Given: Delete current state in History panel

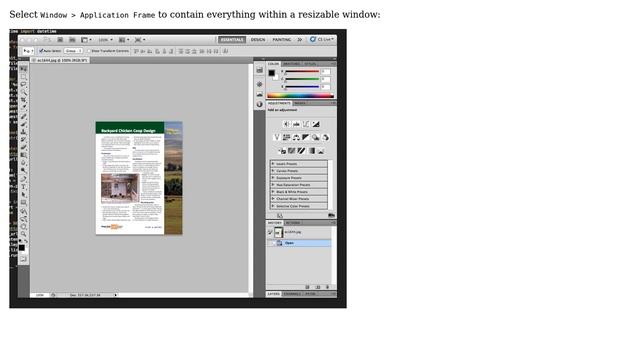Looking at the screenshot, I should (x=327, y=287).
